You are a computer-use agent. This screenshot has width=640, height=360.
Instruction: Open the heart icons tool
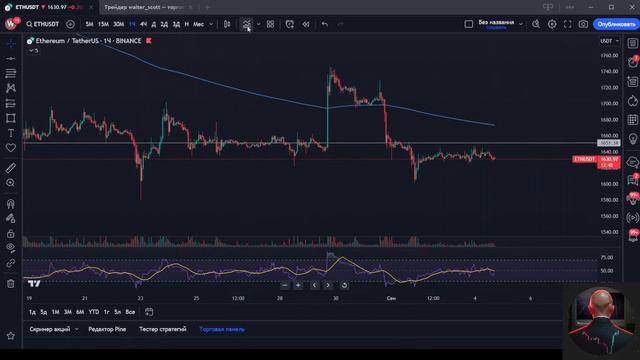point(11,148)
